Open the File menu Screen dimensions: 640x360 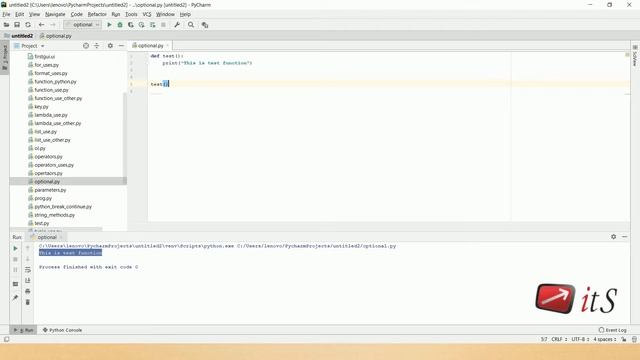click(6, 14)
